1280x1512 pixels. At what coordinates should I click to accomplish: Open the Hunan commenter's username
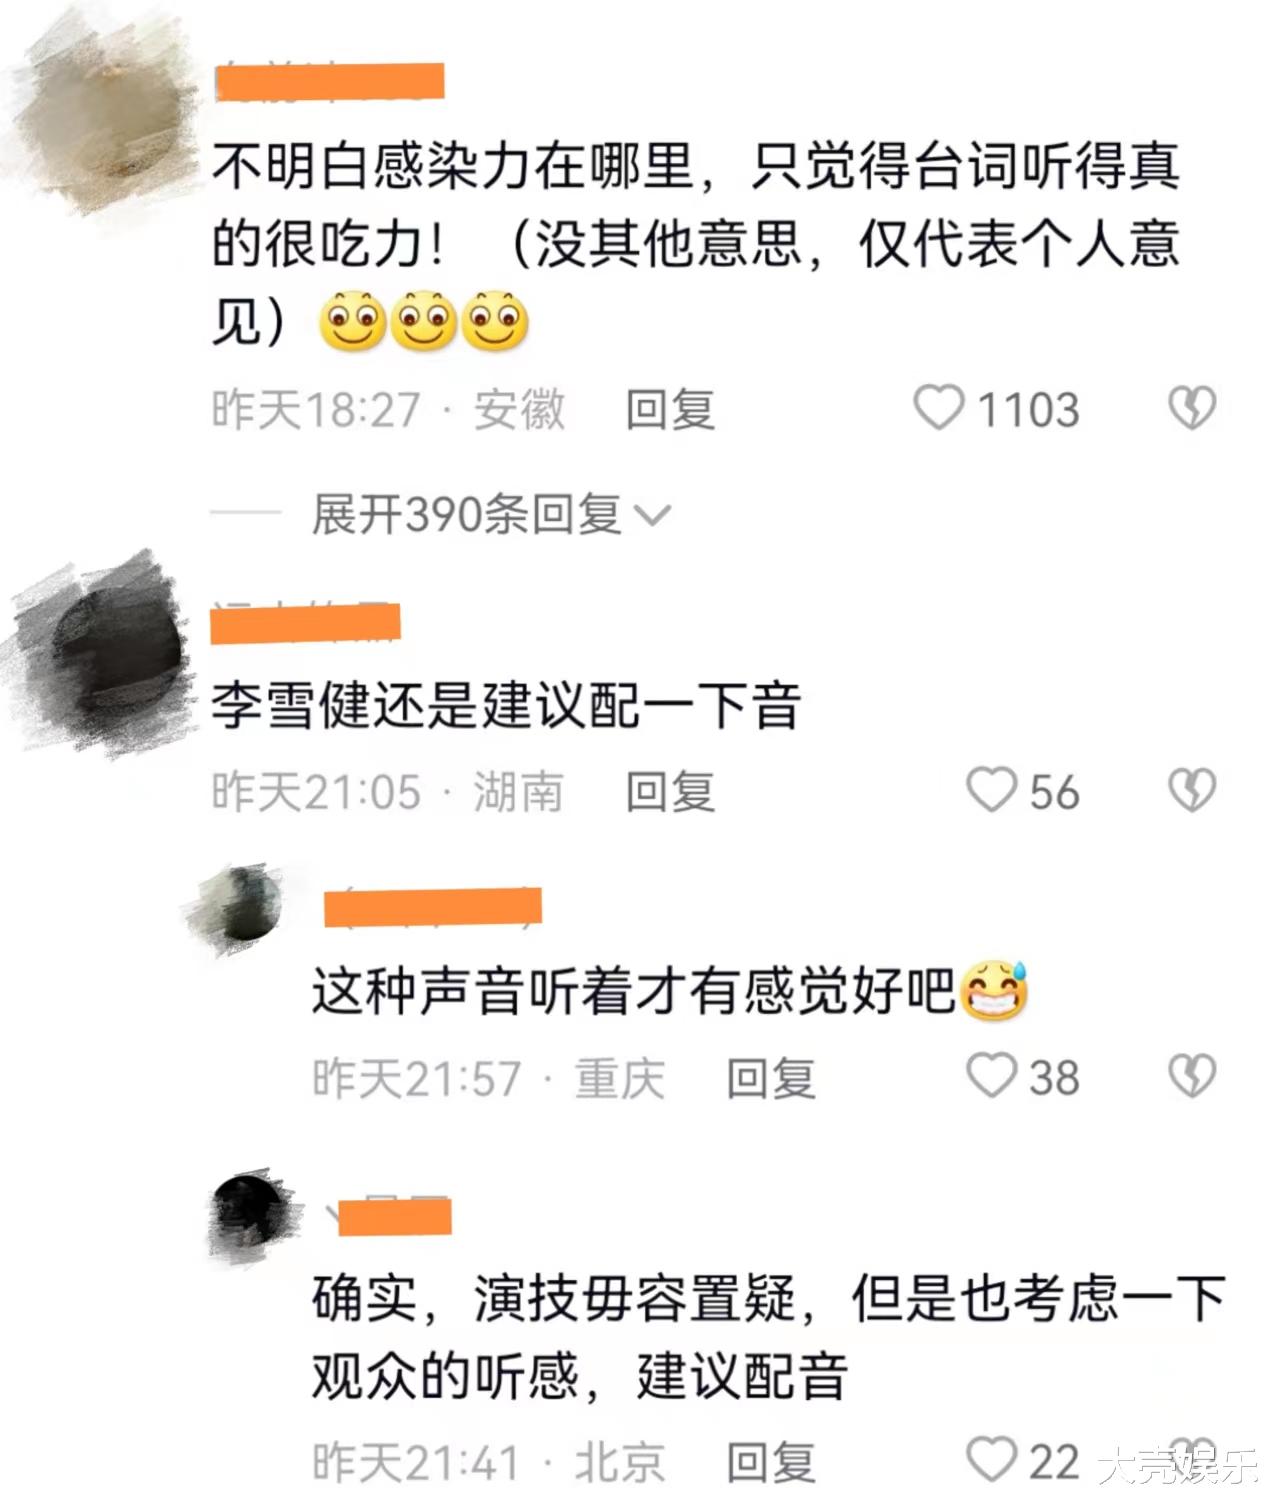307,622
